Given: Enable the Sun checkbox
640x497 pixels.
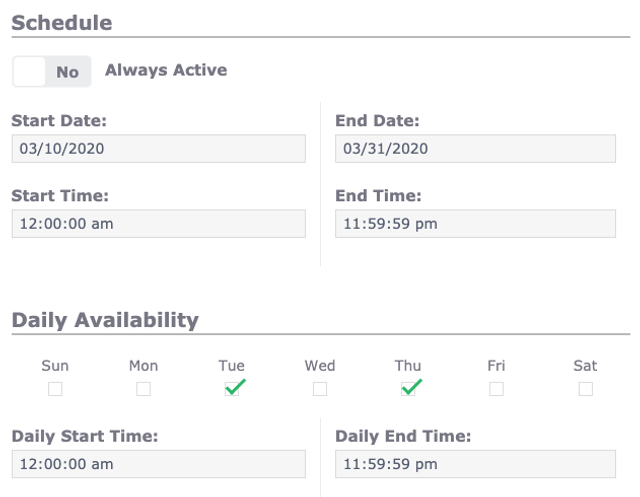Looking at the screenshot, I should tap(55, 389).
